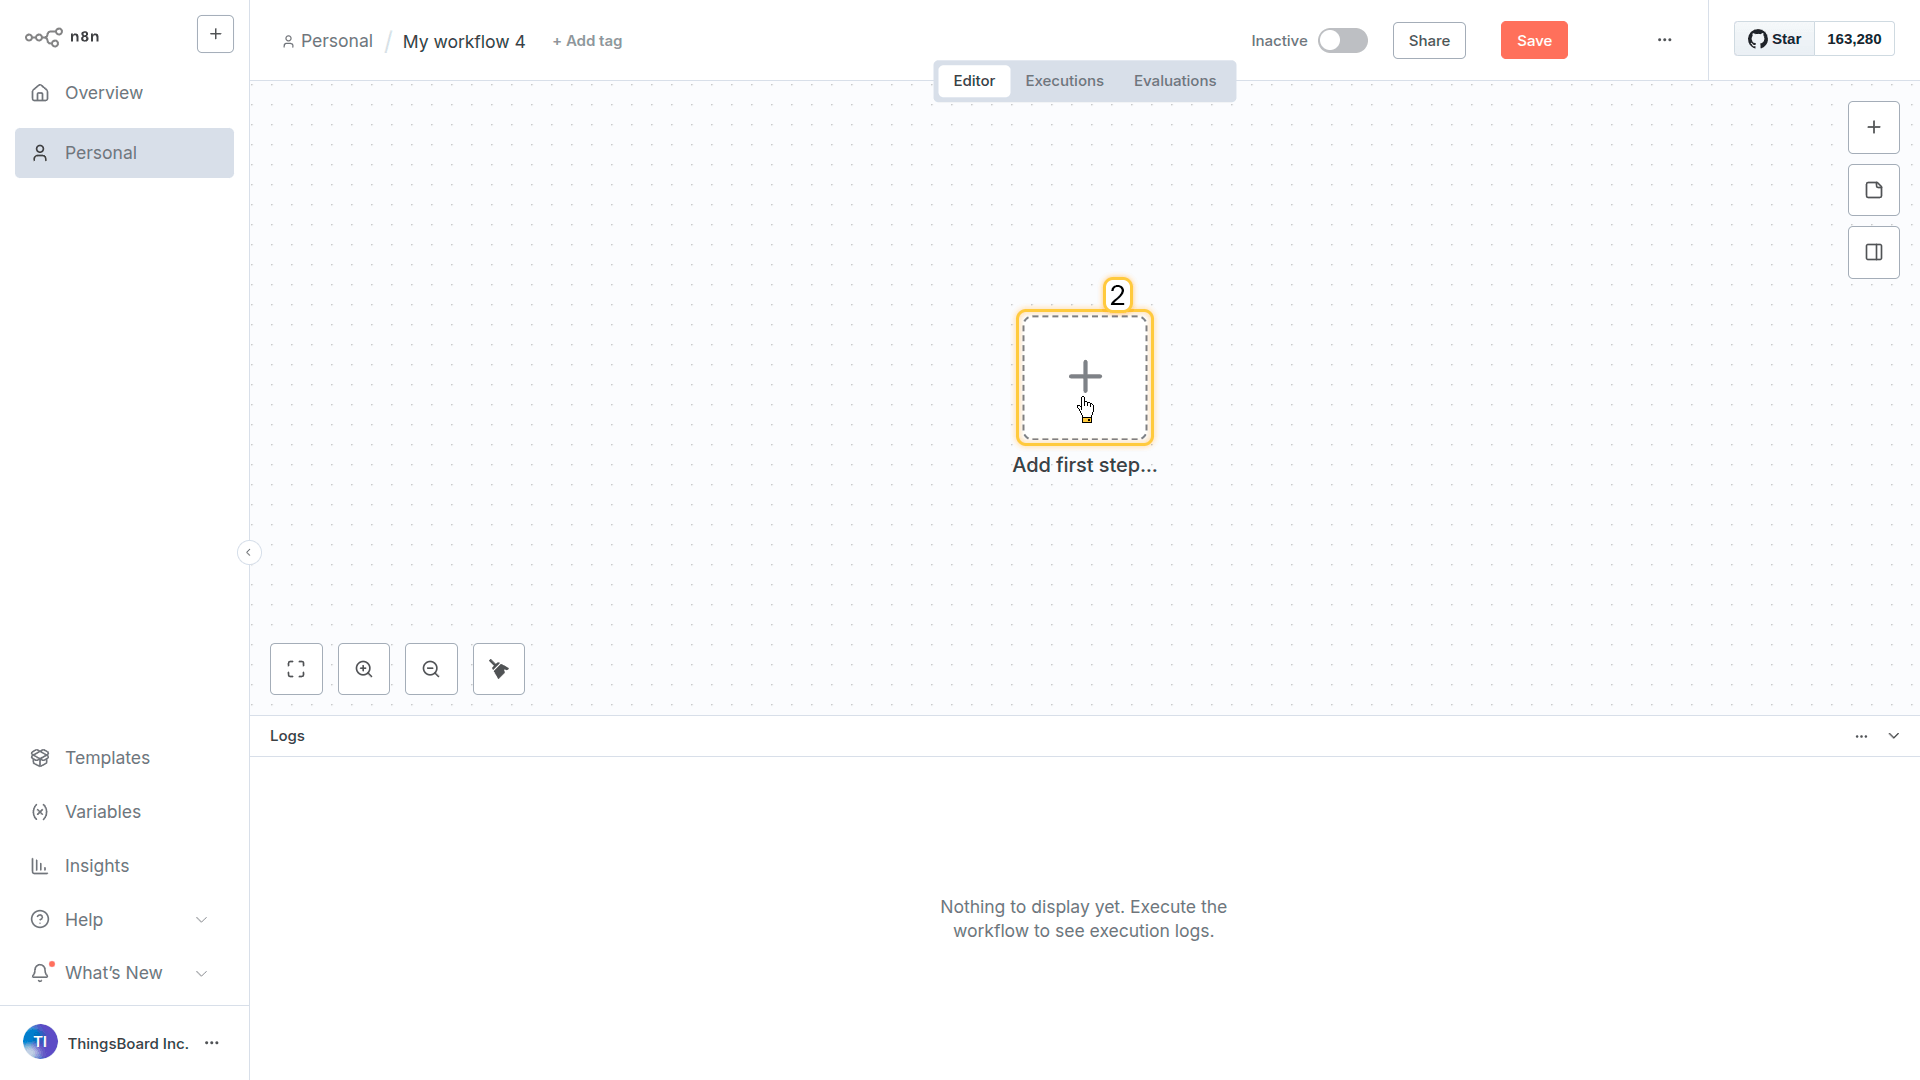Open workflow options three-dot menu
The image size is (1920, 1080).
coord(1664,40)
